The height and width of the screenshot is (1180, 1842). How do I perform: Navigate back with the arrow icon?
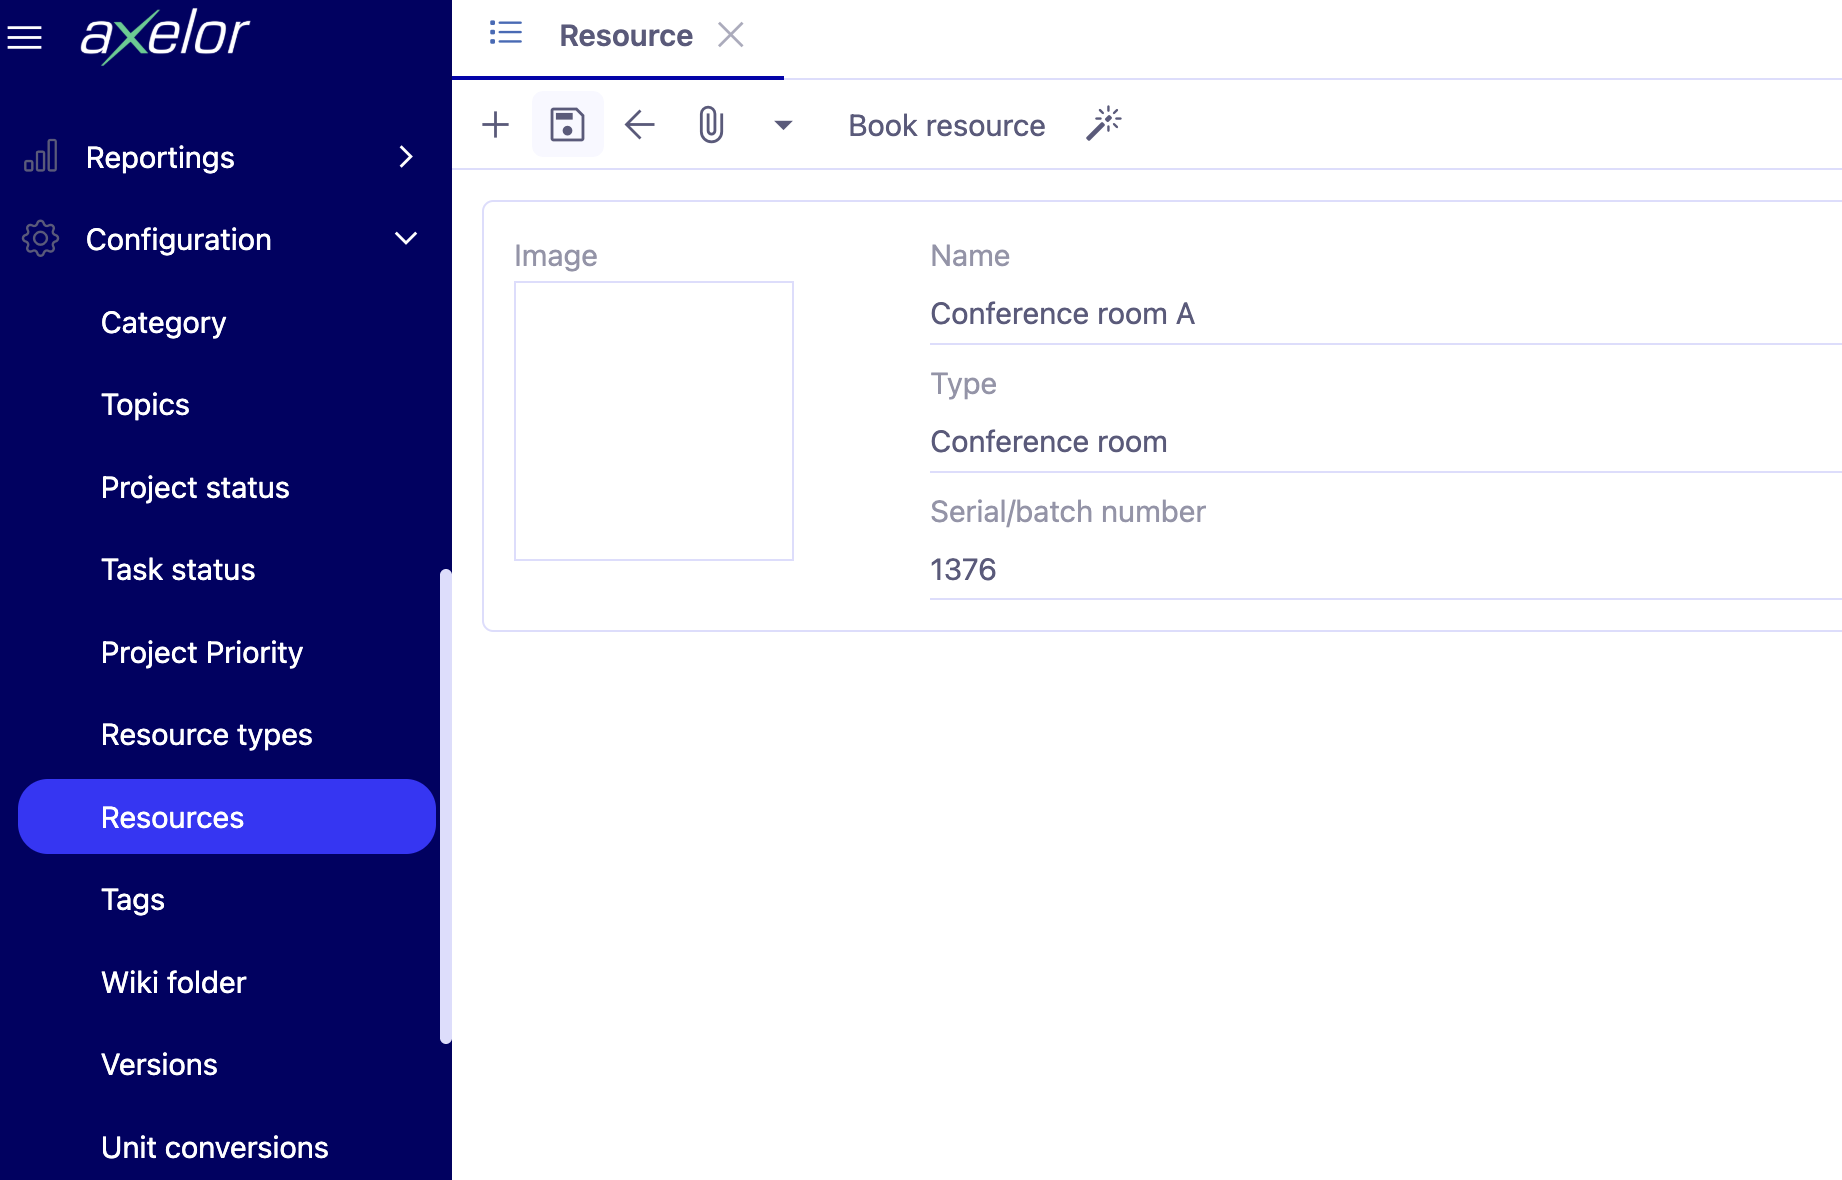pyautogui.click(x=639, y=124)
